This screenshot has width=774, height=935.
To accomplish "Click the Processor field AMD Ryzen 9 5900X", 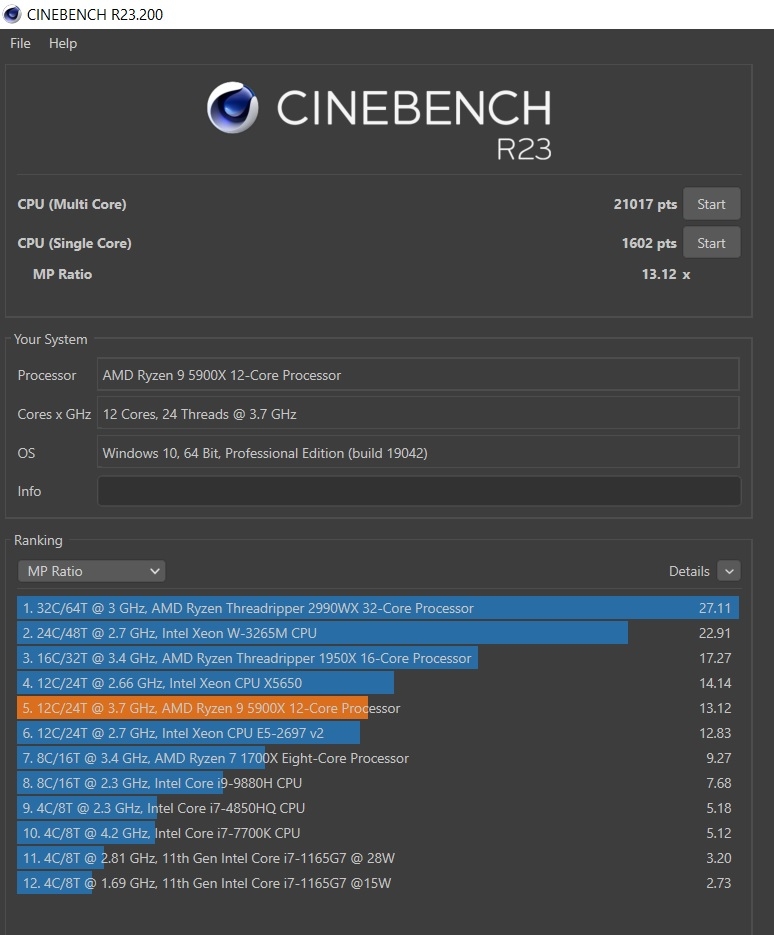I will pyautogui.click(x=418, y=374).
